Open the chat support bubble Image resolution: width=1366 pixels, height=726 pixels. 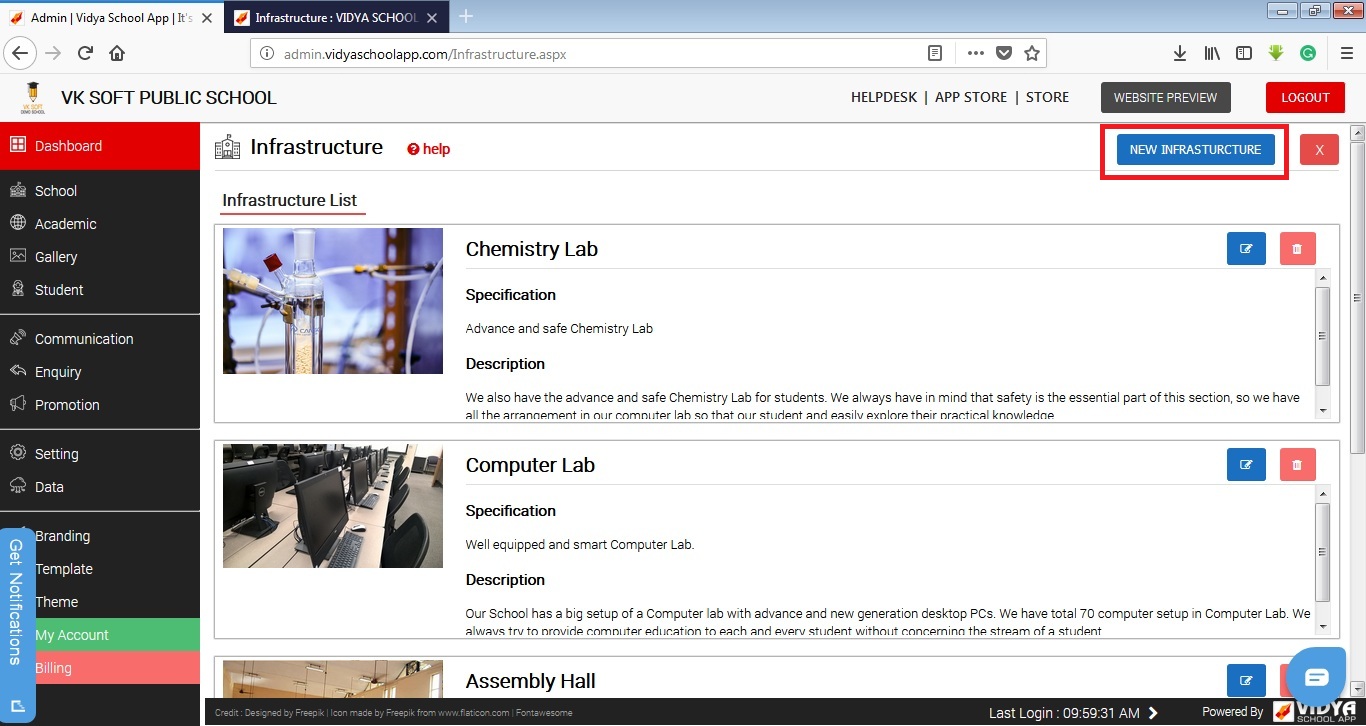coord(1317,677)
